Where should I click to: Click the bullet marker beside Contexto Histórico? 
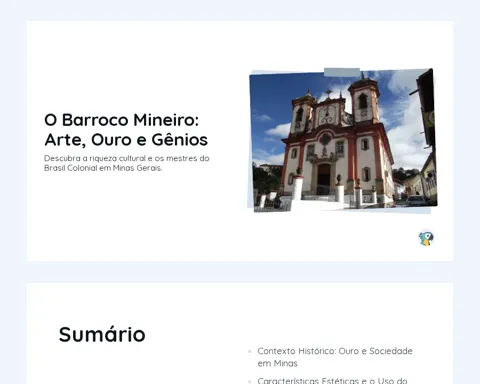tap(250, 351)
